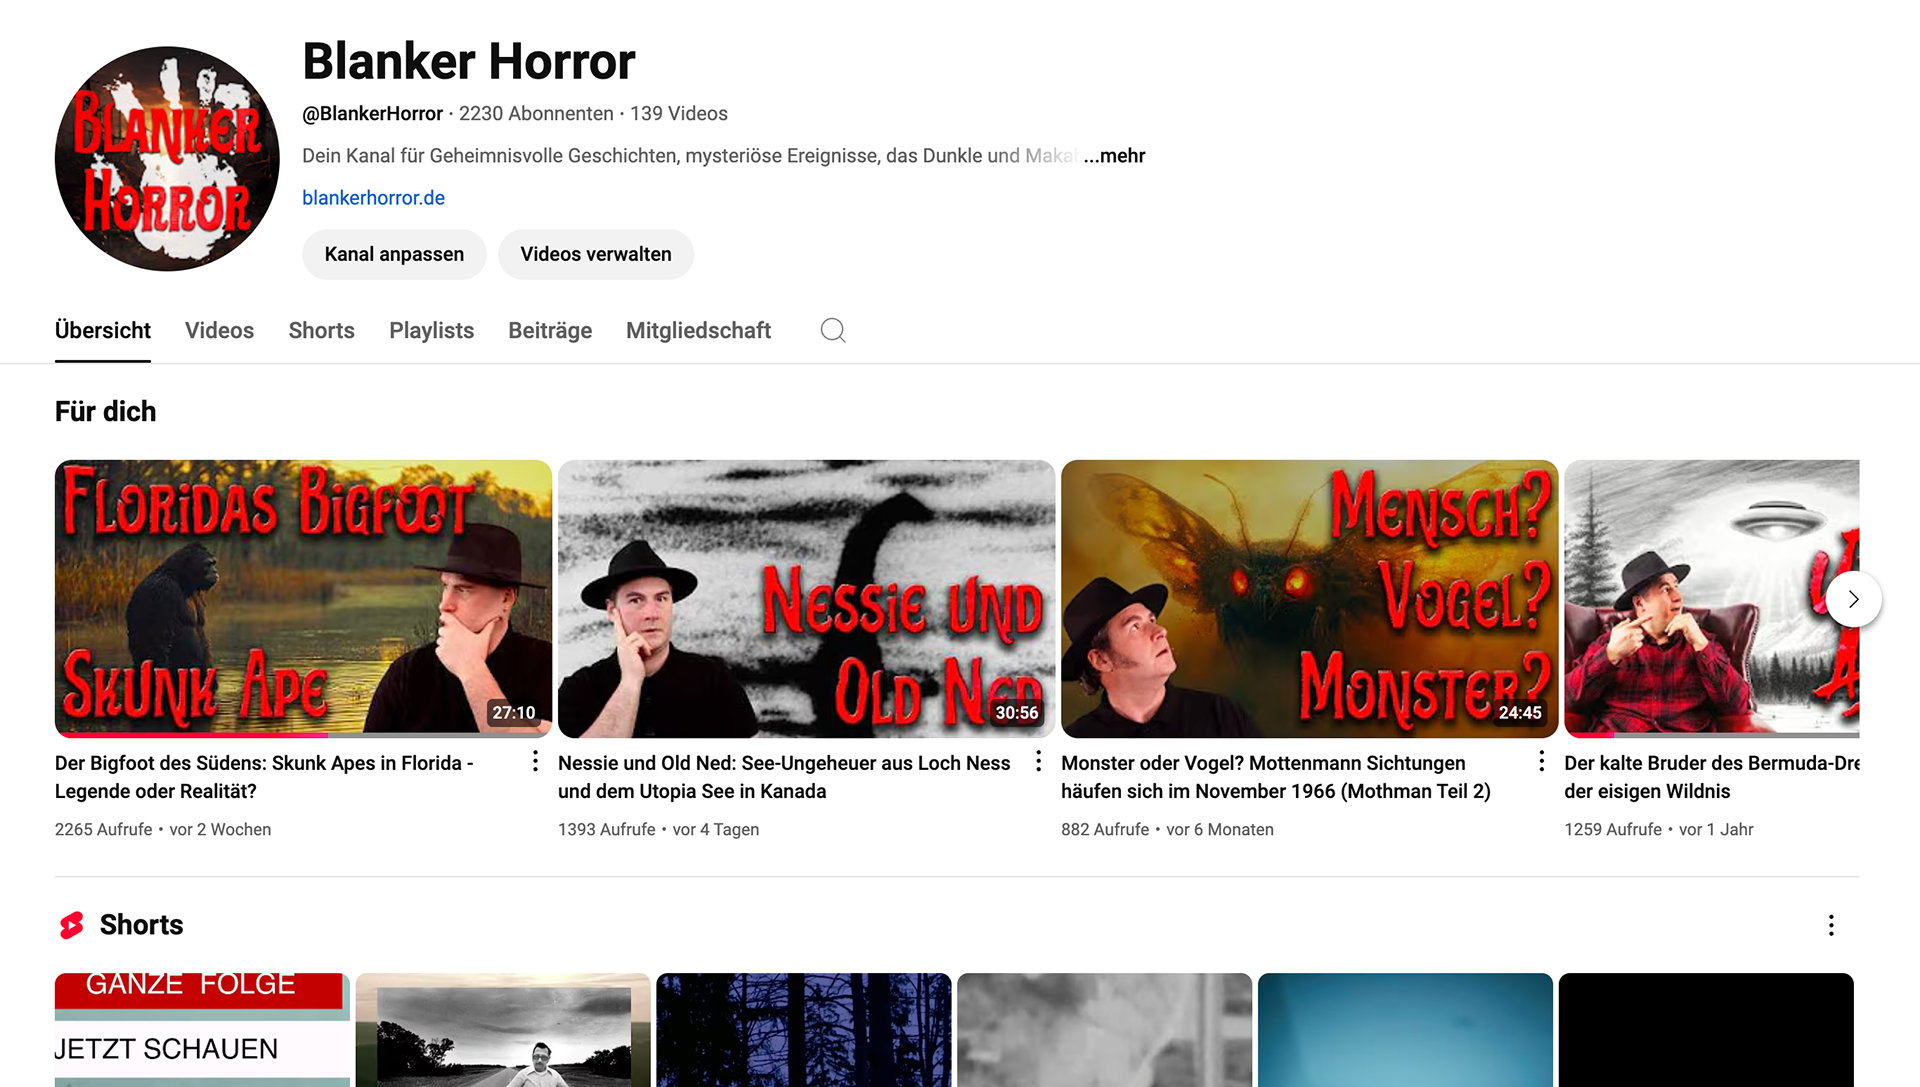This screenshot has width=1920, height=1087.
Task: Open the Shorts tab
Action: [x=321, y=331]
